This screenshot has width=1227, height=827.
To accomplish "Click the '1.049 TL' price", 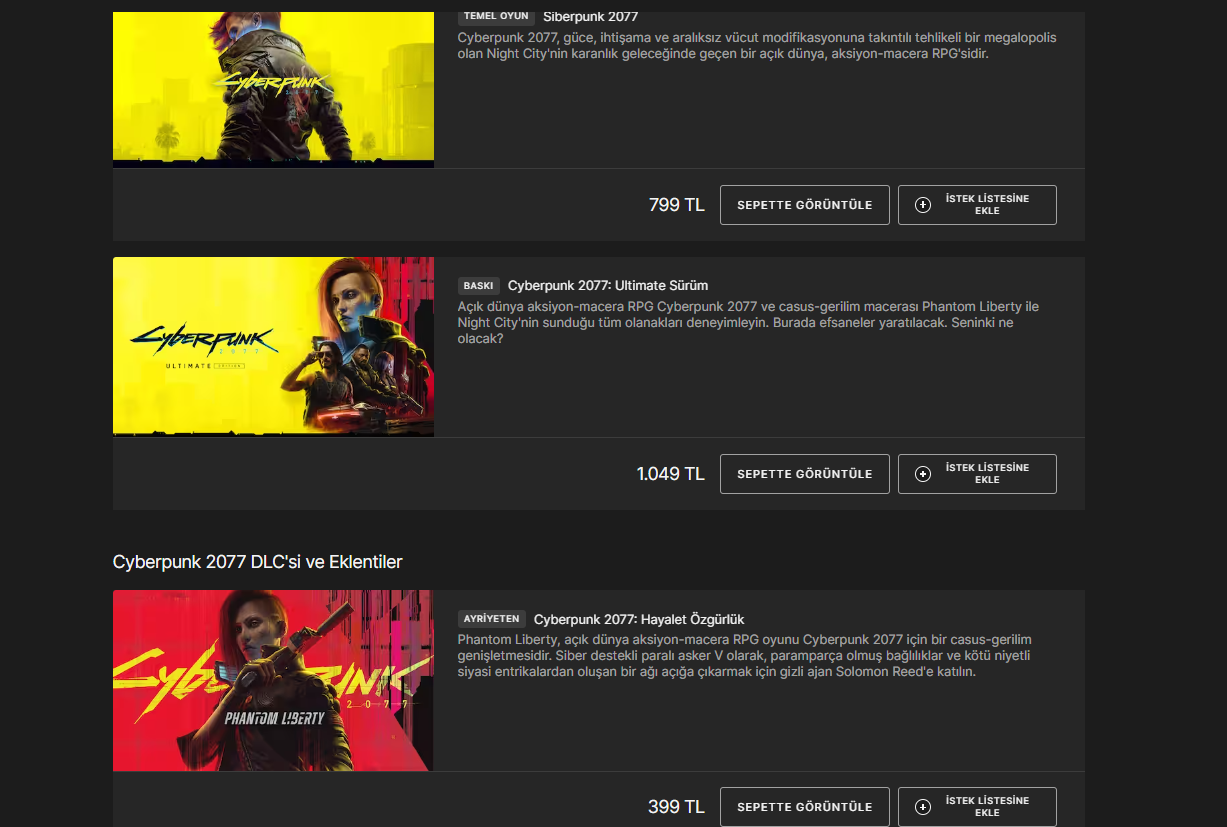I will pos(671,474).
